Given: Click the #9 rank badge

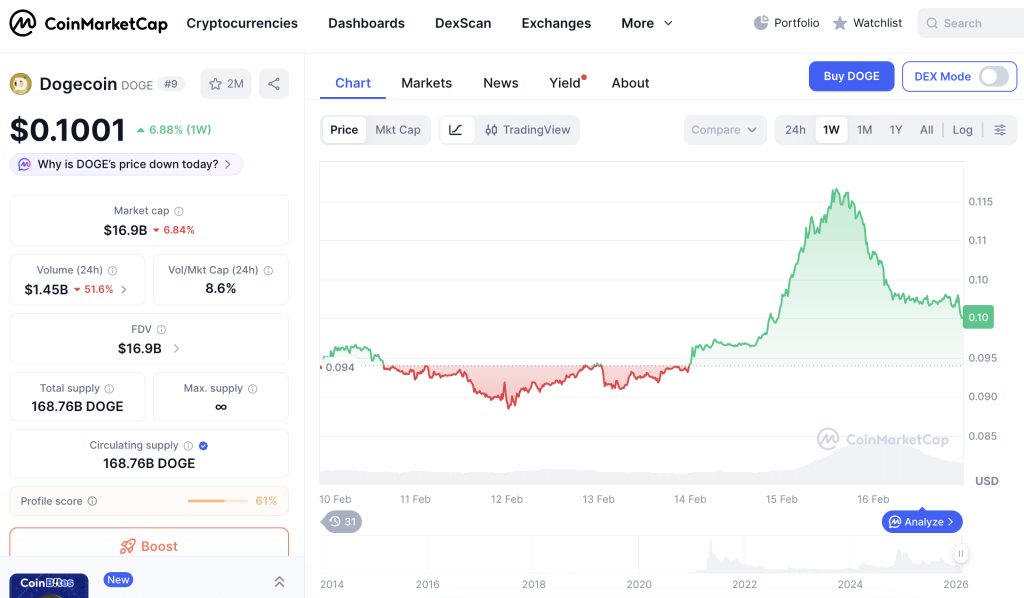Looking at the screenshot, I should (171, 84).
